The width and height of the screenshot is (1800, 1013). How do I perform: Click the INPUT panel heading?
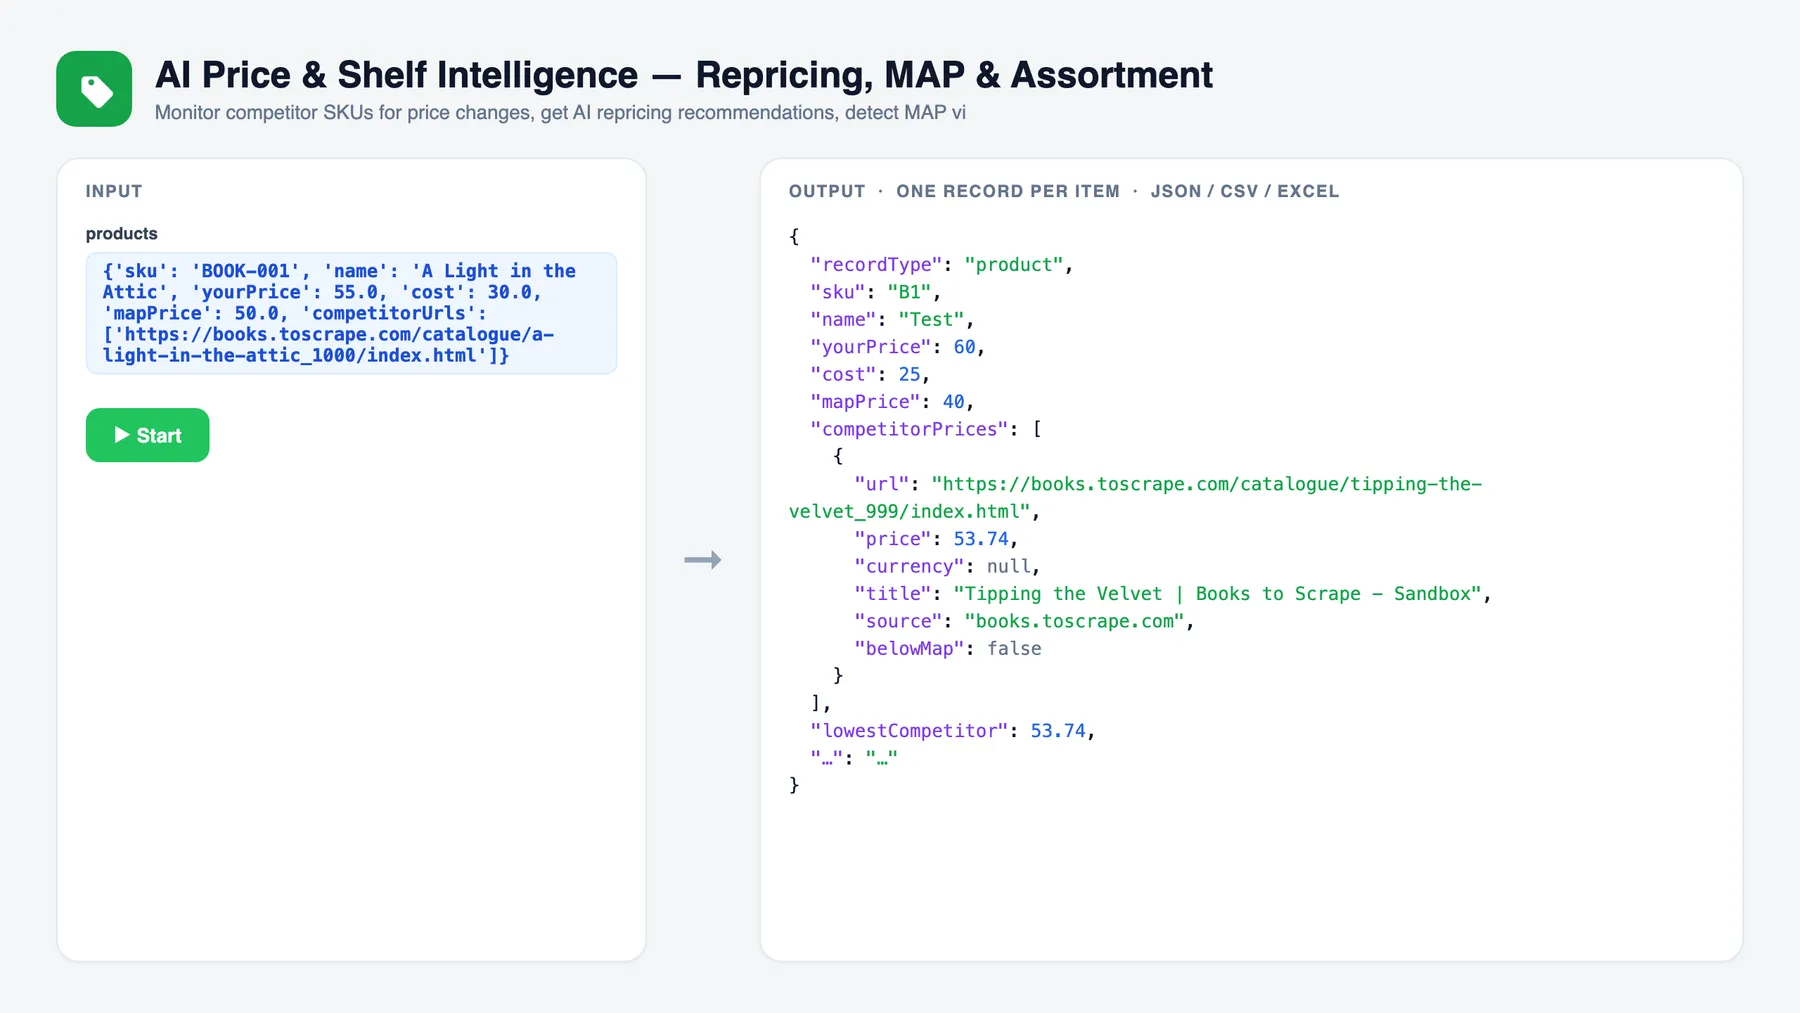114,191
